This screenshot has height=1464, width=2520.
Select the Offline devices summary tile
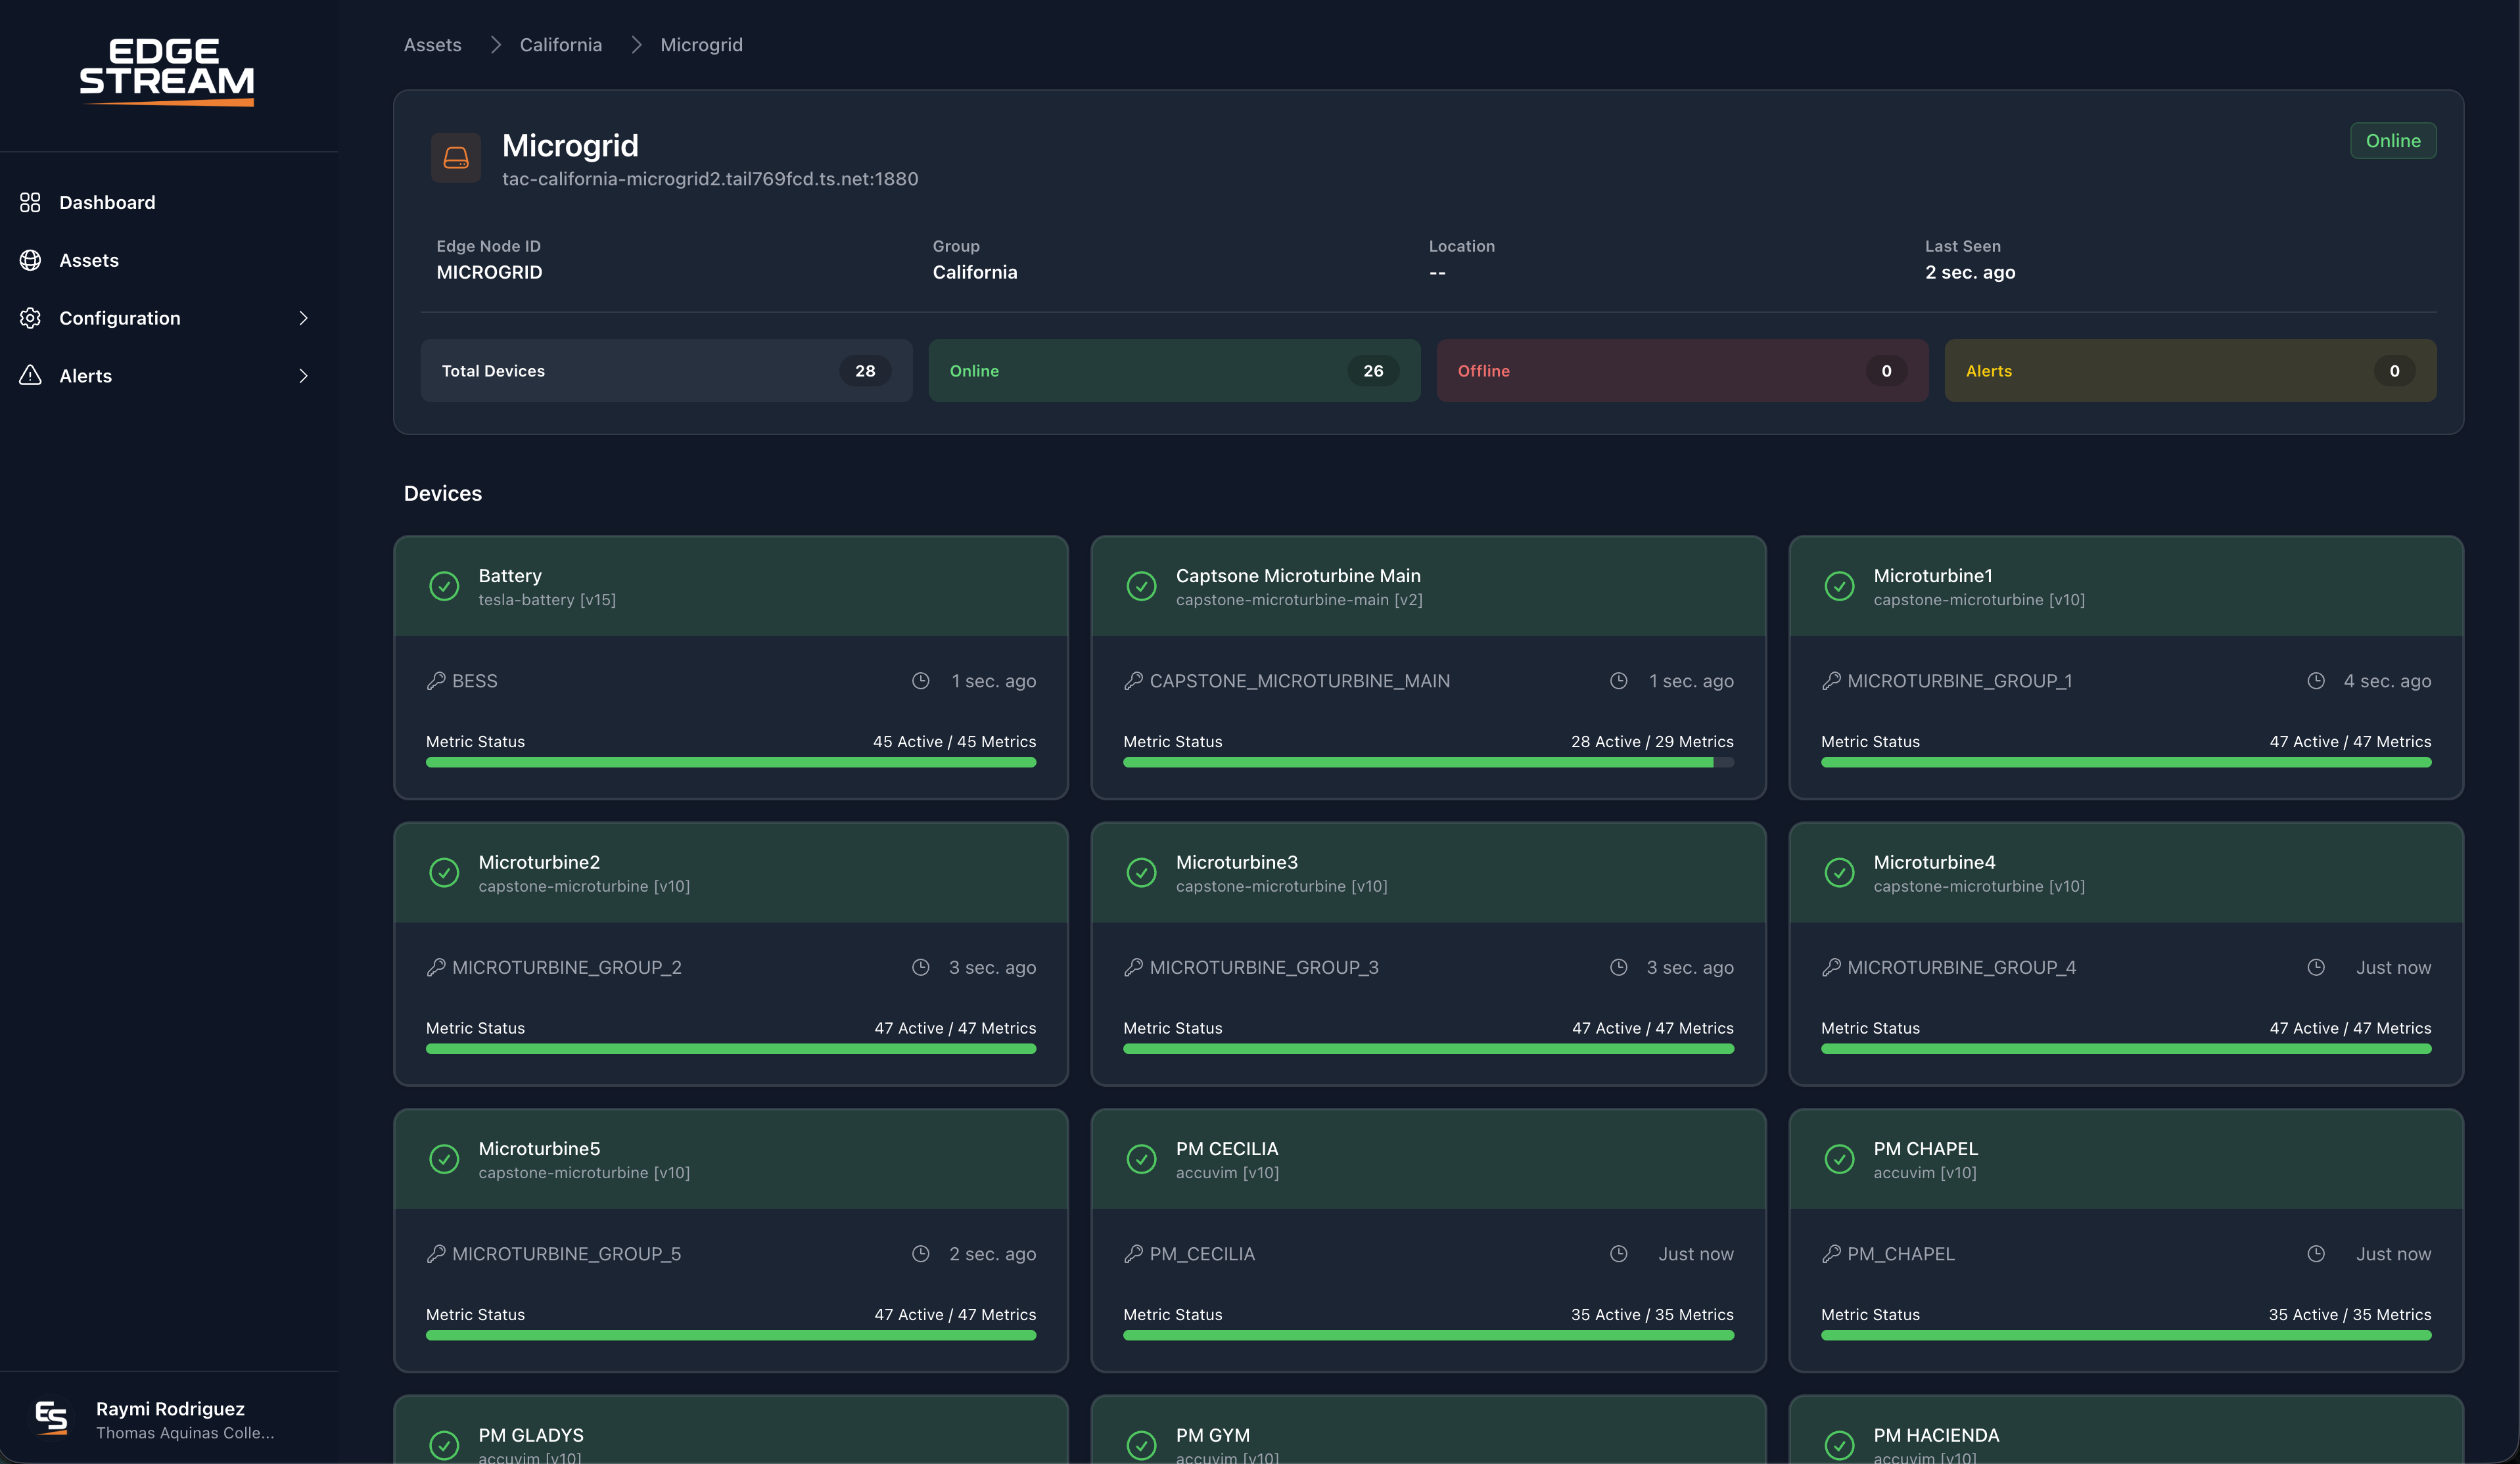pyautogui.click(x=1682, y=371)
